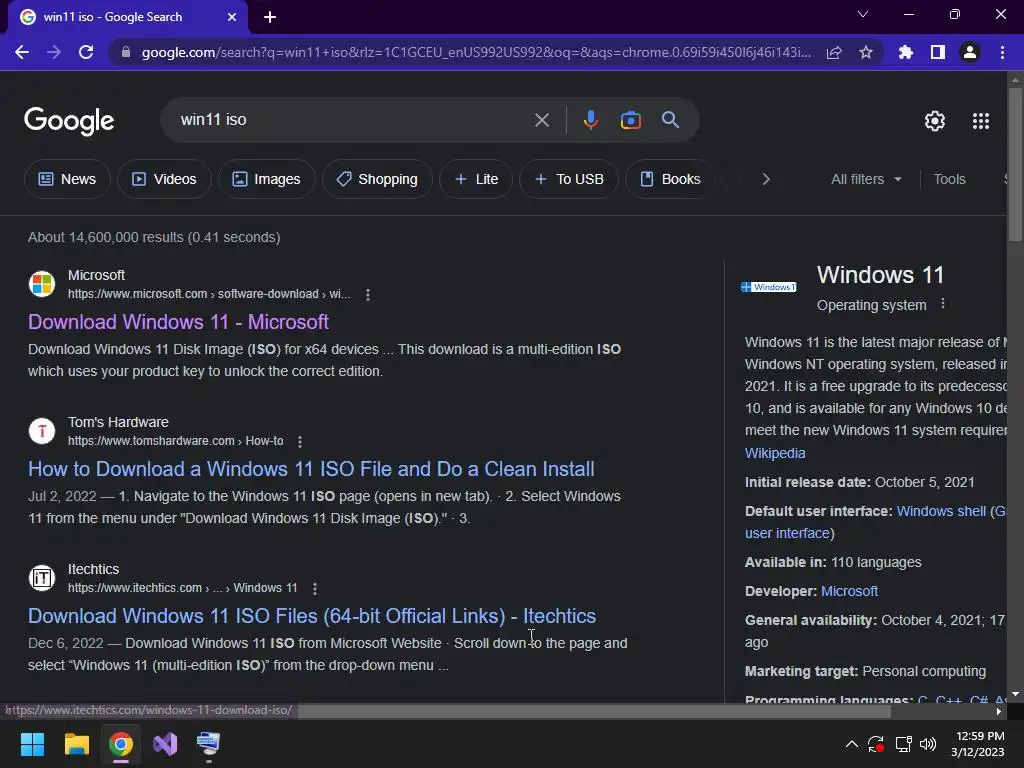Open Download Windows 11 - Microsoft result
Viewport: 1024px width, 768px height.
tap(178, 322)
